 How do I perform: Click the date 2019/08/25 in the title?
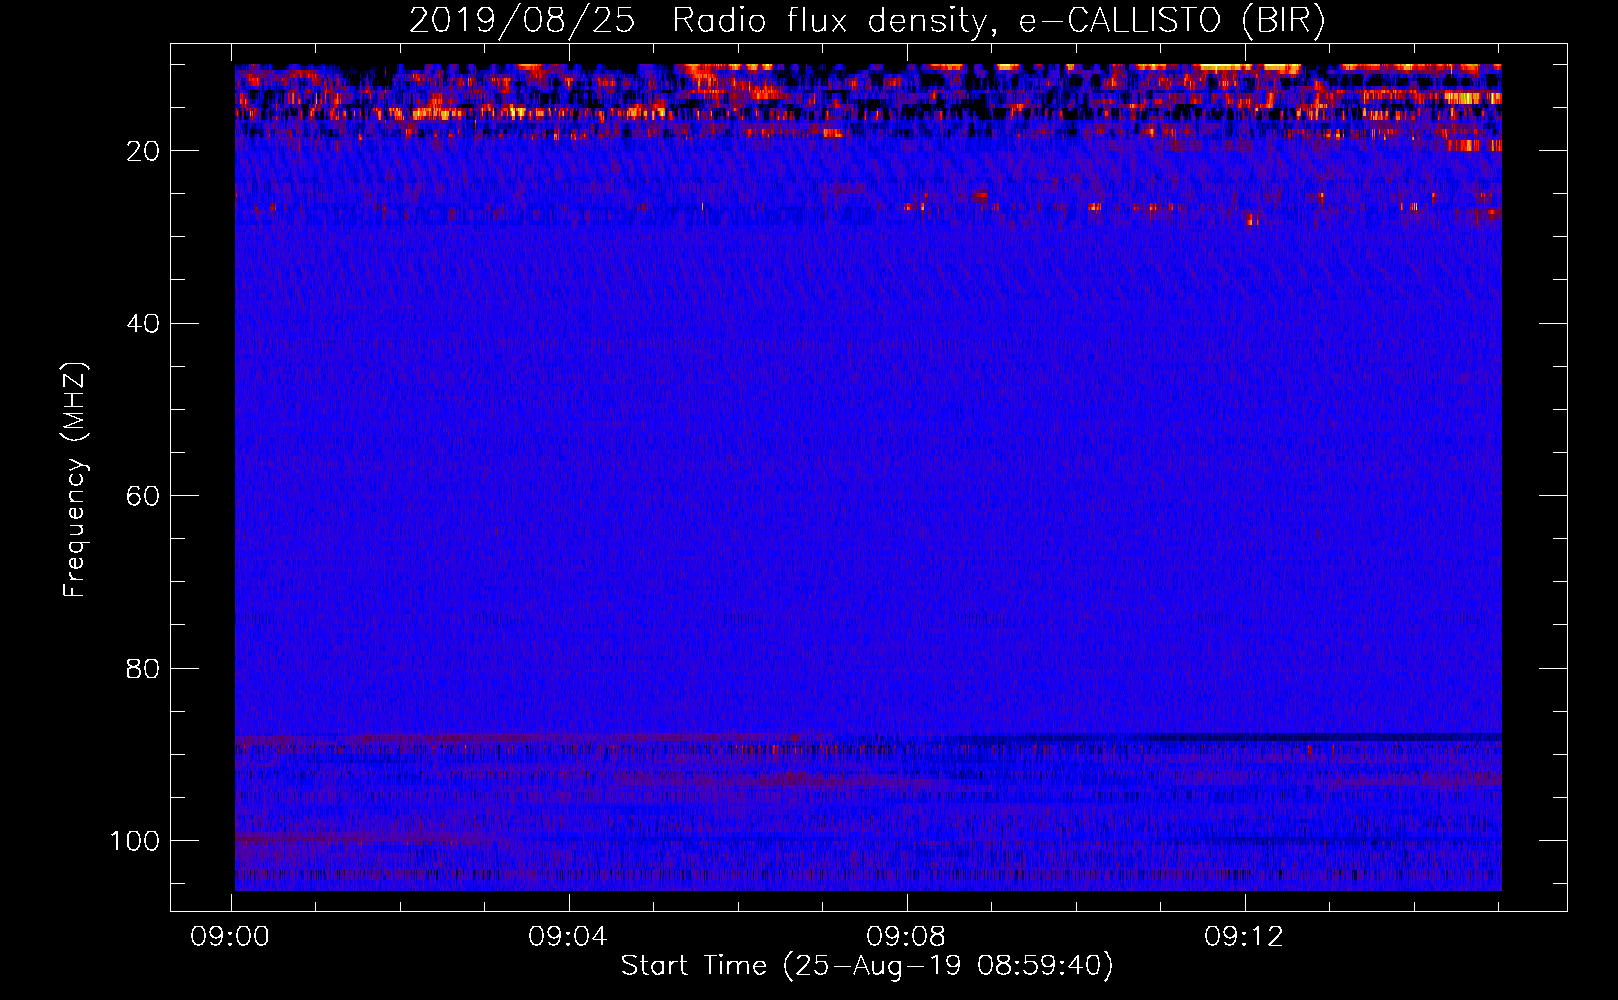click(x=521, y=20)
